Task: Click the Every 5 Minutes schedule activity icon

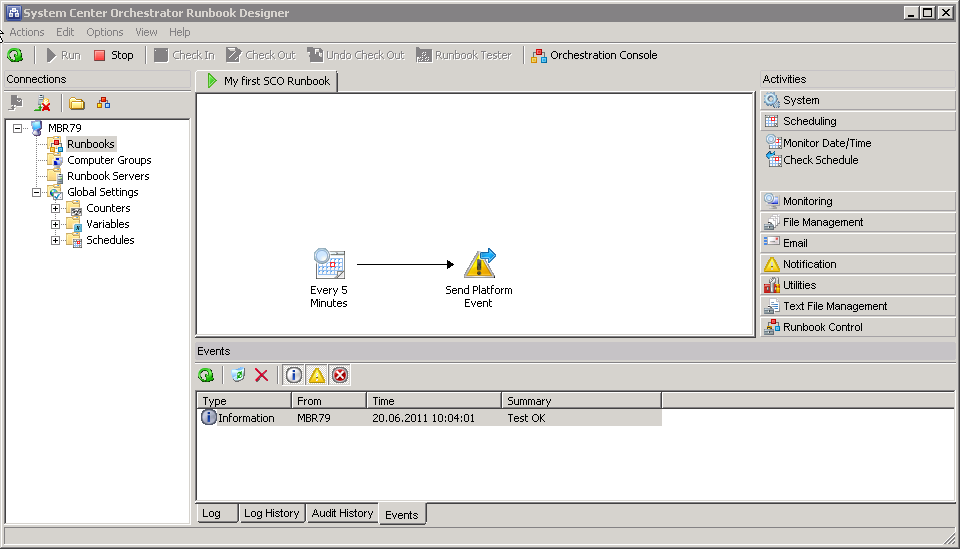Action: coord(329,264)
